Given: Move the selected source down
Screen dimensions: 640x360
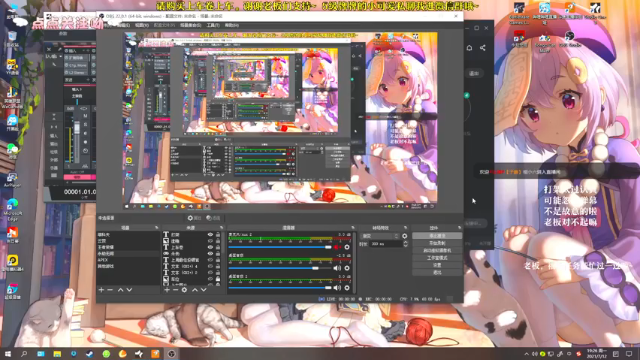Looking at the screenshot, I should 204,290.
